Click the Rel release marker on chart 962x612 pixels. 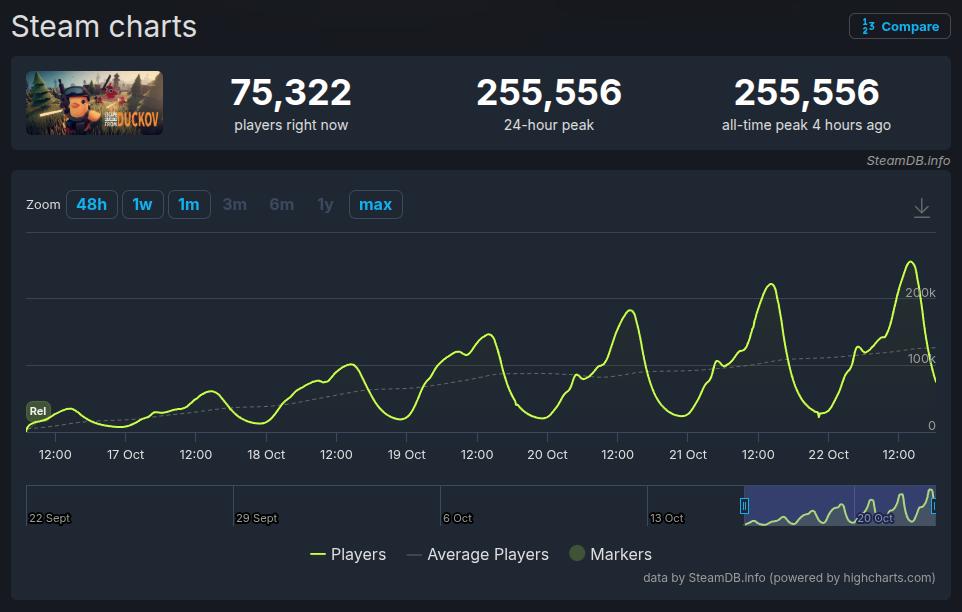click(38, 411)
